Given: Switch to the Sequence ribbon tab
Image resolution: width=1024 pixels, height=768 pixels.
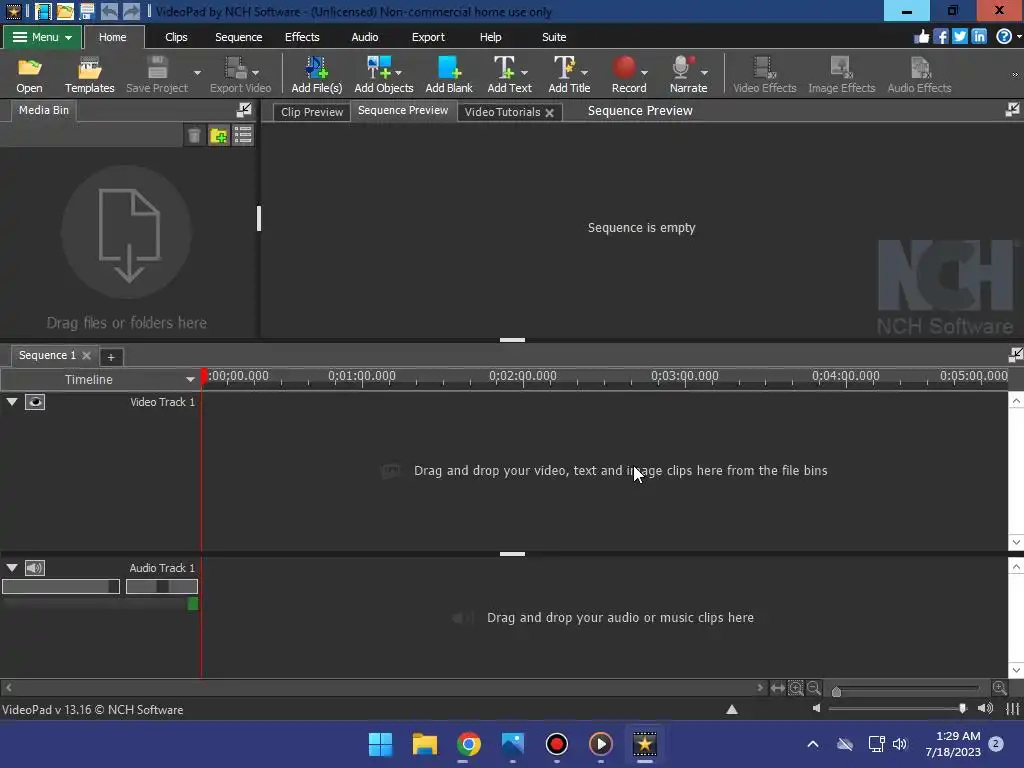Looking at the screenshot, I should pyautogui.click(x=238, y=37).
